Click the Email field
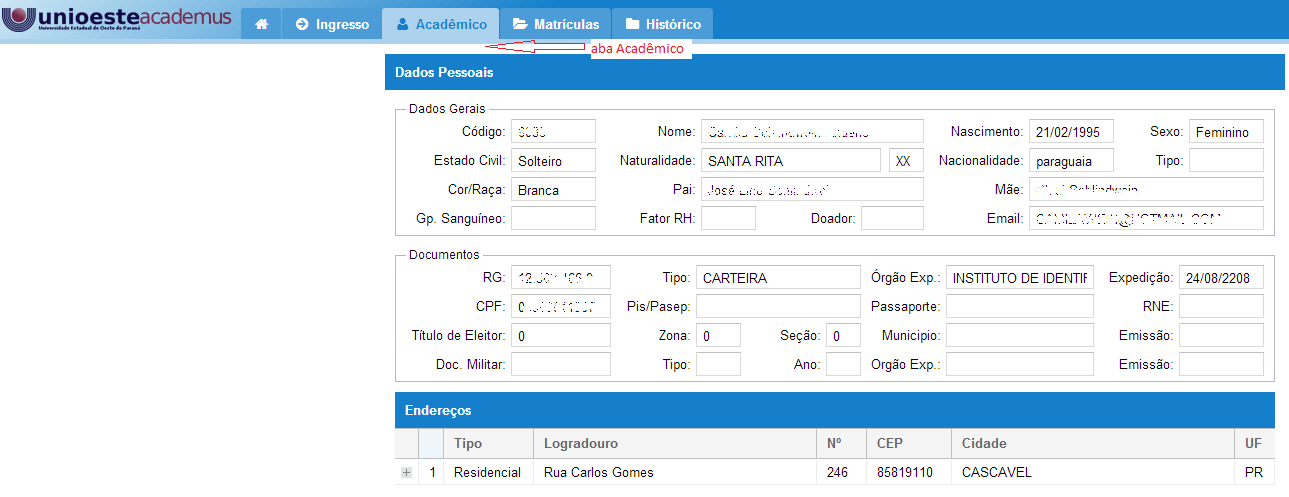The width and height of the screenshot is (1289, 497). [1146, 219]
